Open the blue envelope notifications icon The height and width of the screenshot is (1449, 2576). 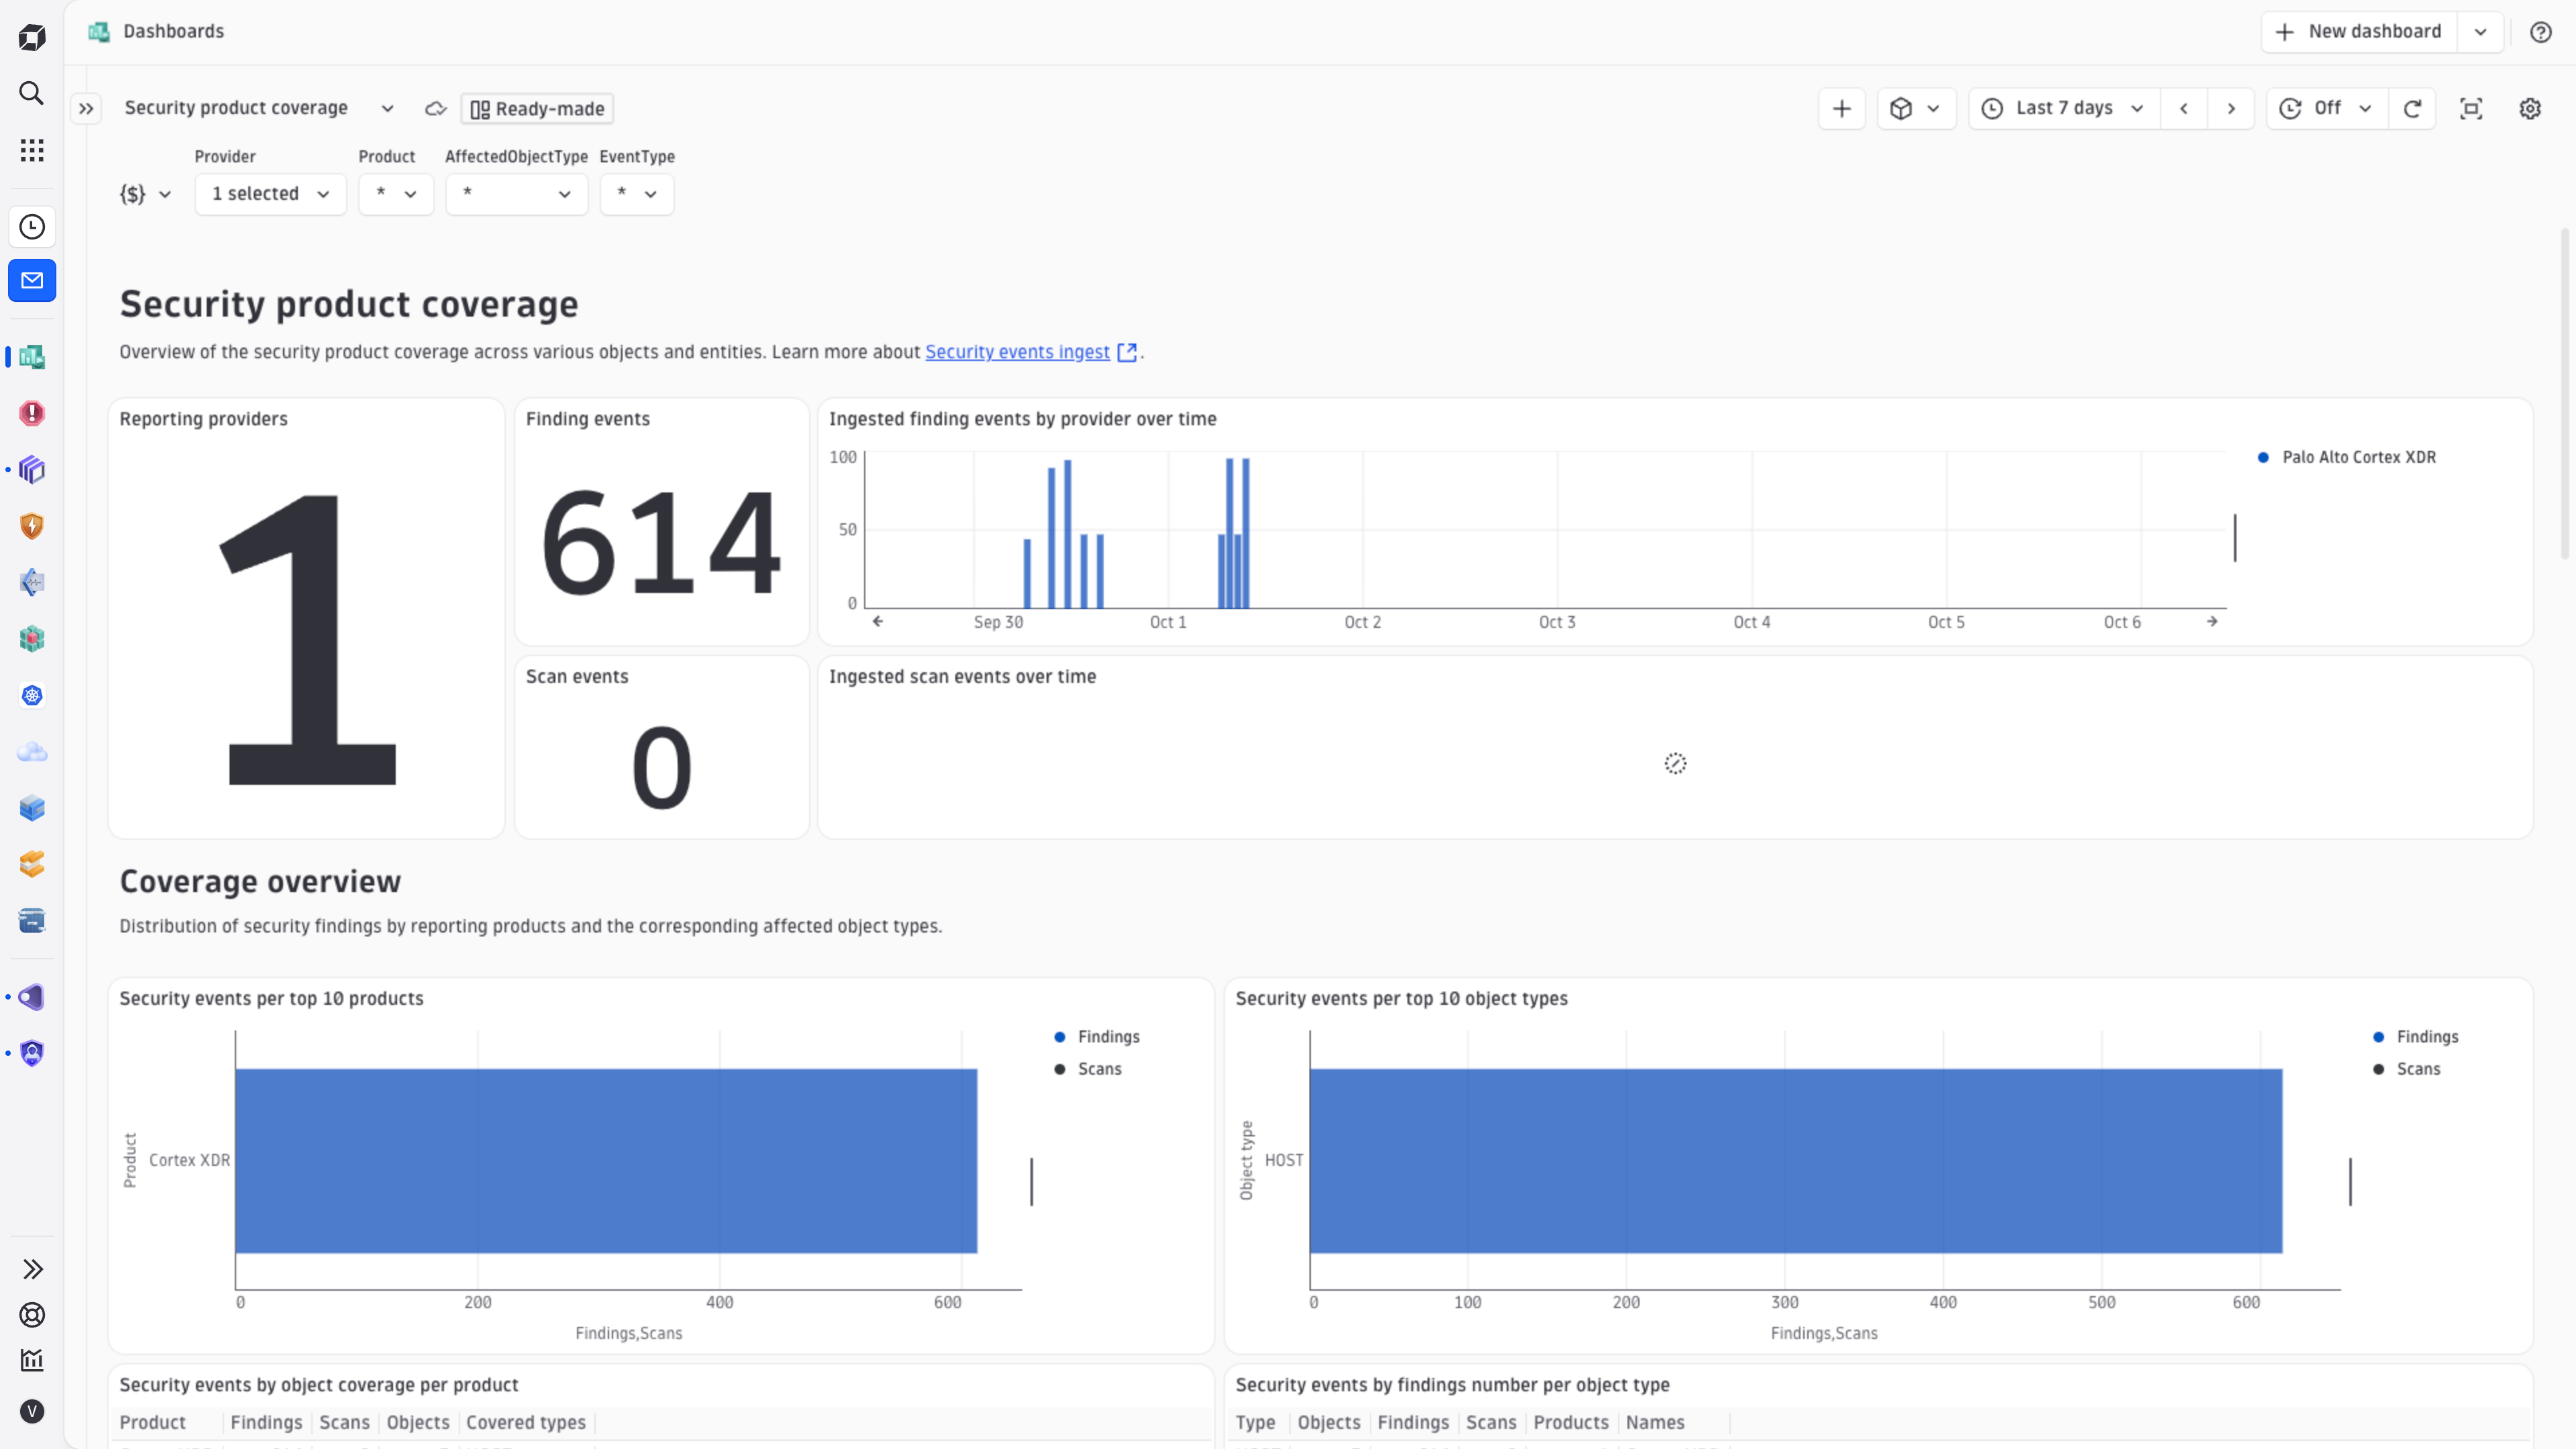(x=32, y=281)
